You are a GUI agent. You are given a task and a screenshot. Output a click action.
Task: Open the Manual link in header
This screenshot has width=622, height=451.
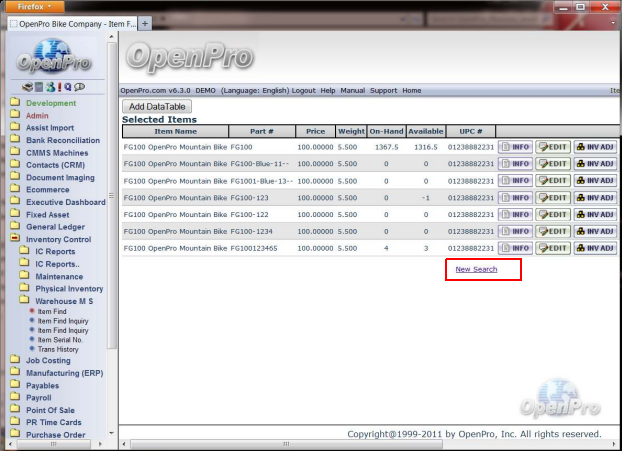tap(352, 90)
